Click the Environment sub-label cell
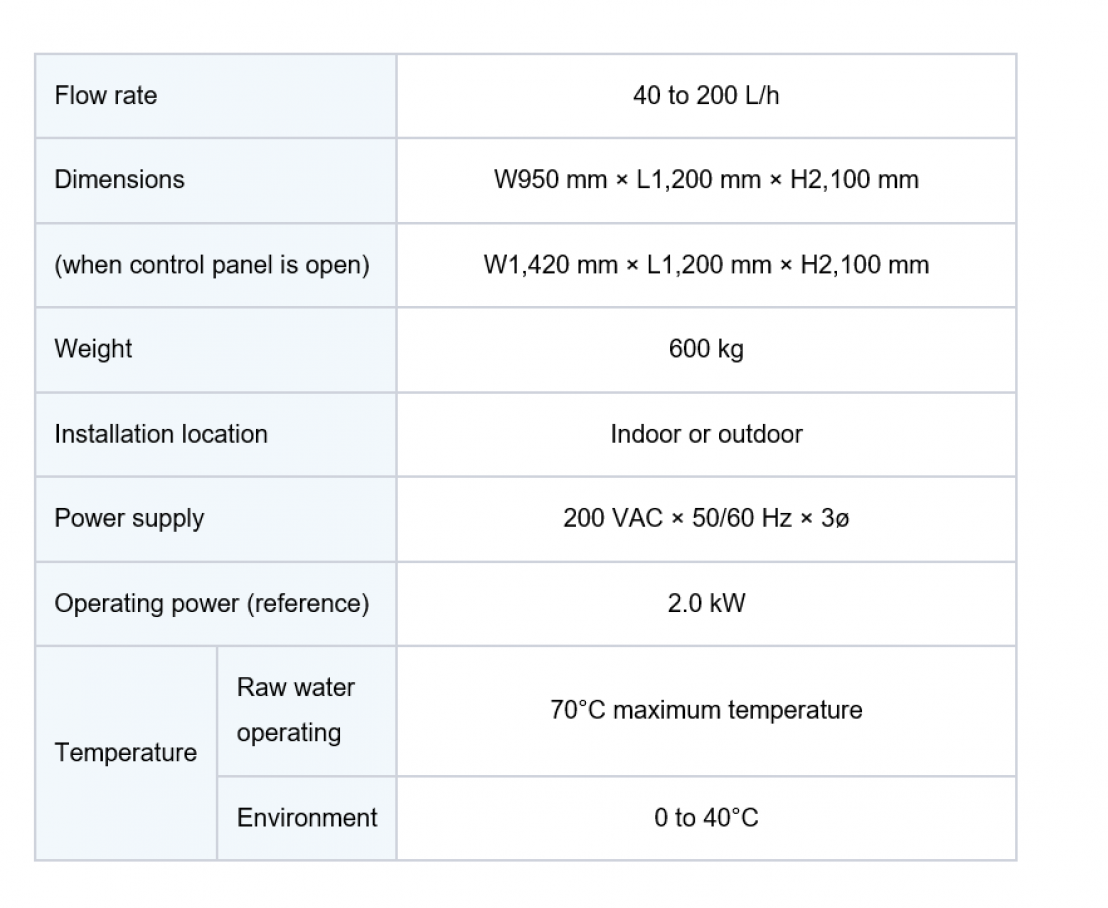The width and height of the screenshot is (1108, 908). click(x=307, y=818)
